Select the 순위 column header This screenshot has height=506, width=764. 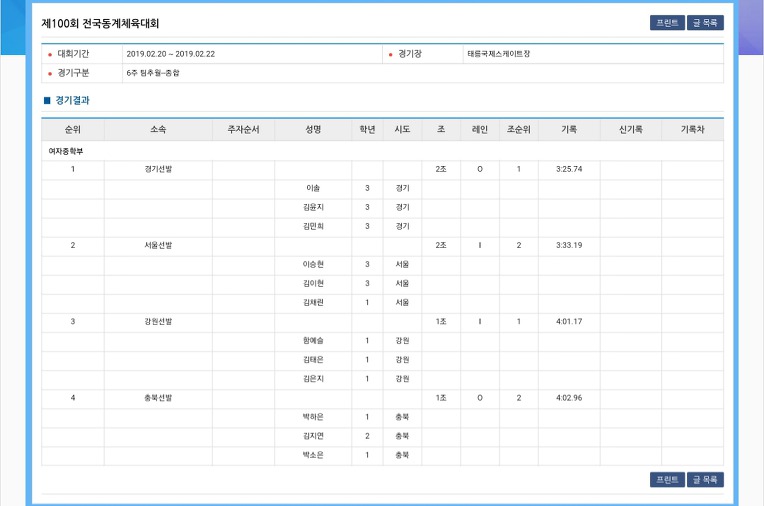click(x=73, y=130)
